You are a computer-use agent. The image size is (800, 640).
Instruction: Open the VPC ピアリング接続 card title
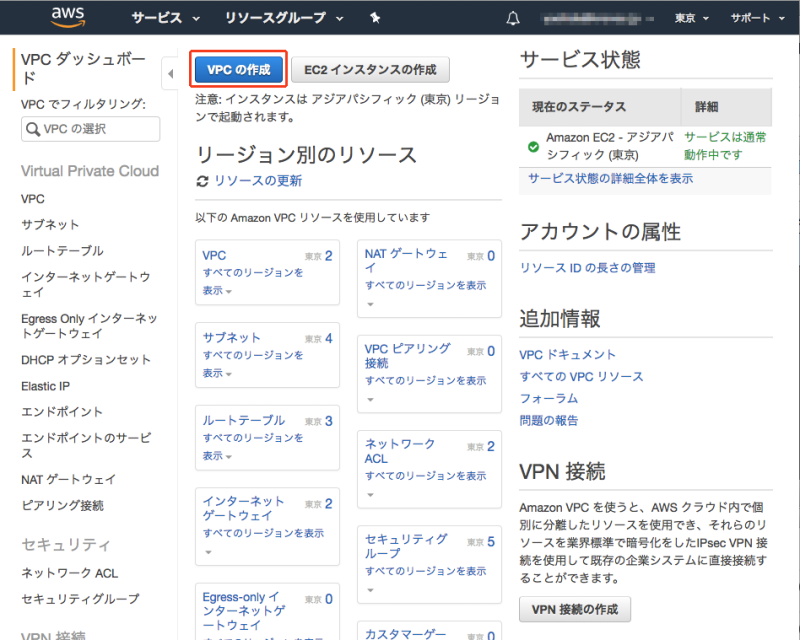tap(408, 356)
